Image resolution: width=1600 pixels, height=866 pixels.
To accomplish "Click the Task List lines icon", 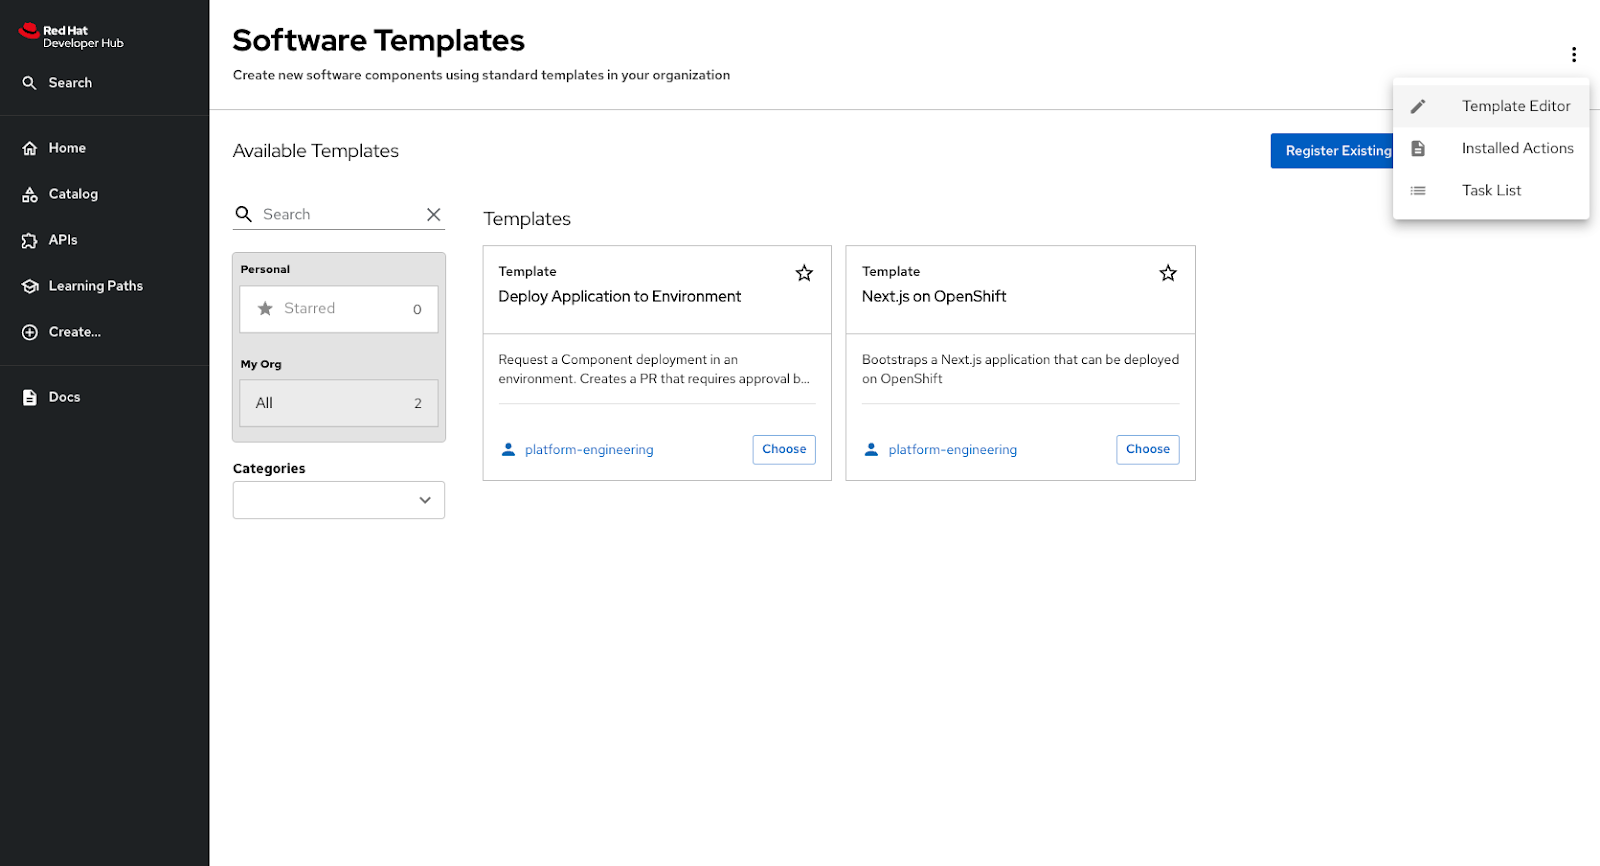I will click(x=1418, y=190).
